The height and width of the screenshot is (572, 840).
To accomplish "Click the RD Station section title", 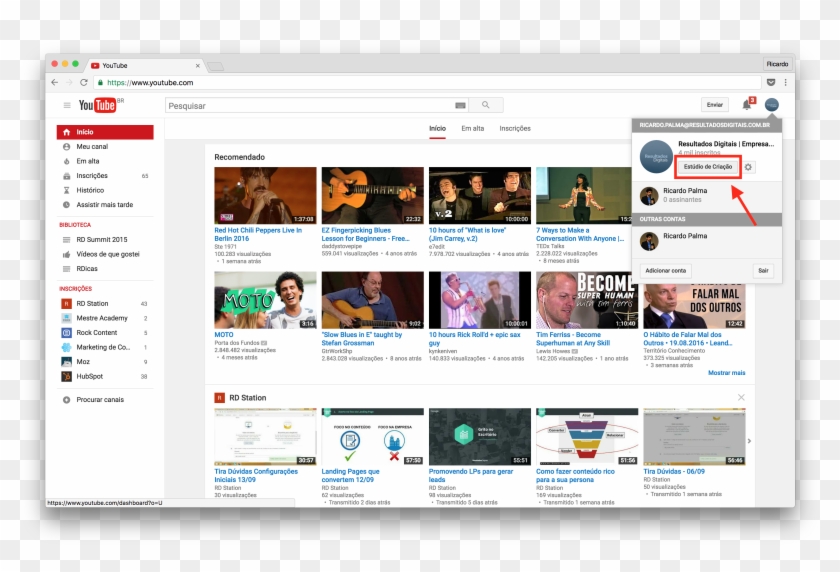I will 248,398.
